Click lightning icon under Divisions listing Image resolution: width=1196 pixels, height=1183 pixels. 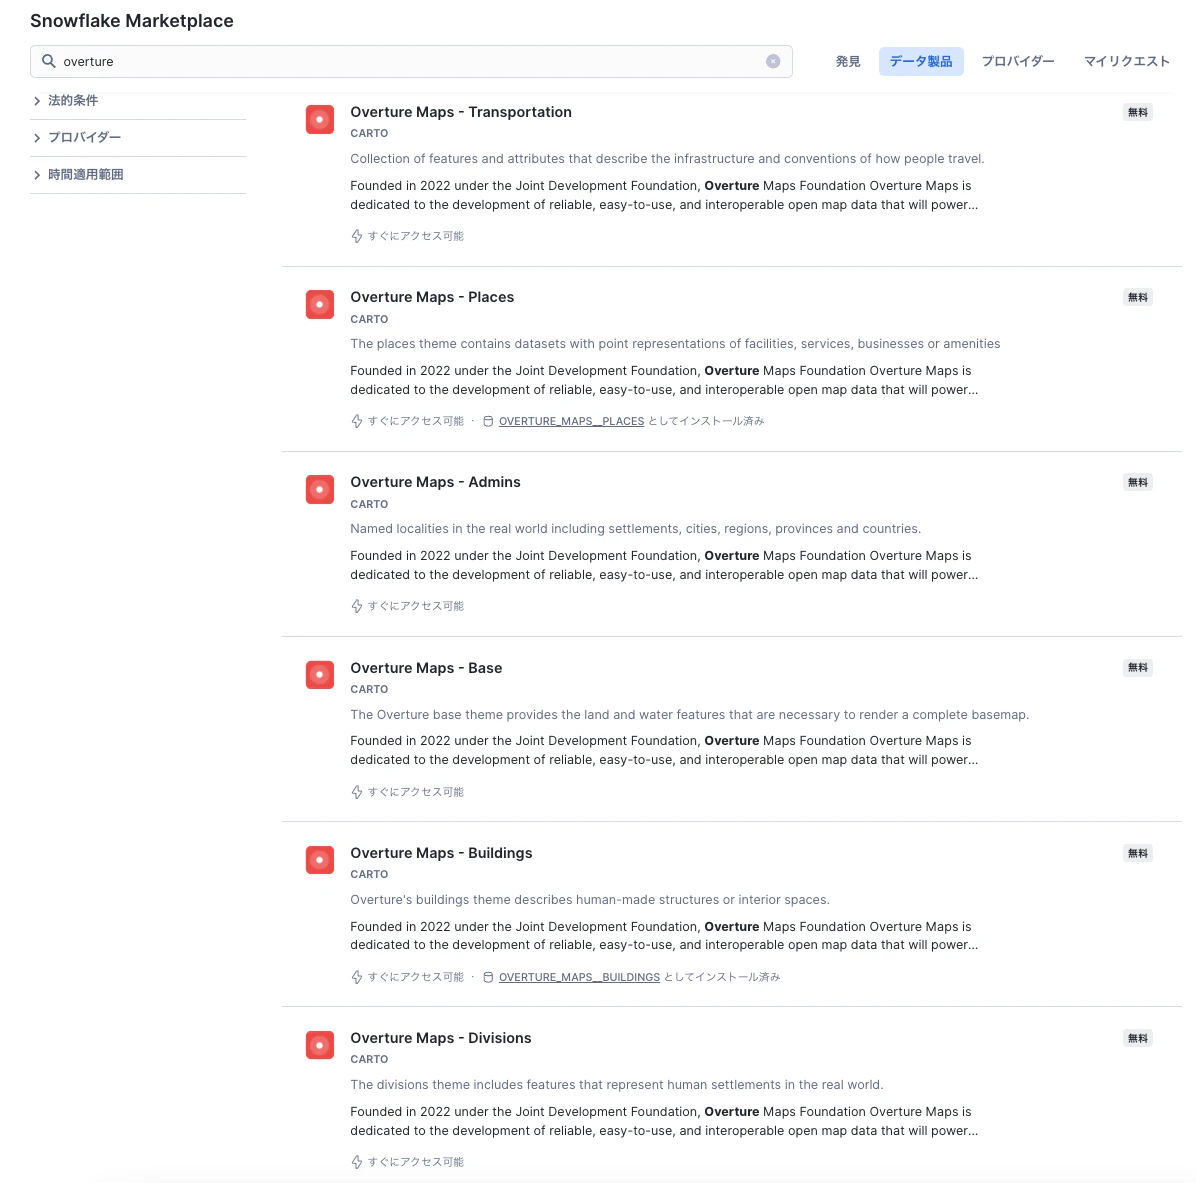(x=356, y=1162)
